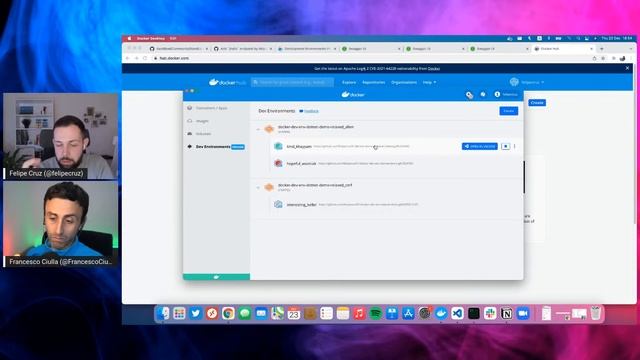Image resolution: width=640 pixels, height=360 pixels.
Task: Click first orange compose stack icon
Action: [269, 129]
